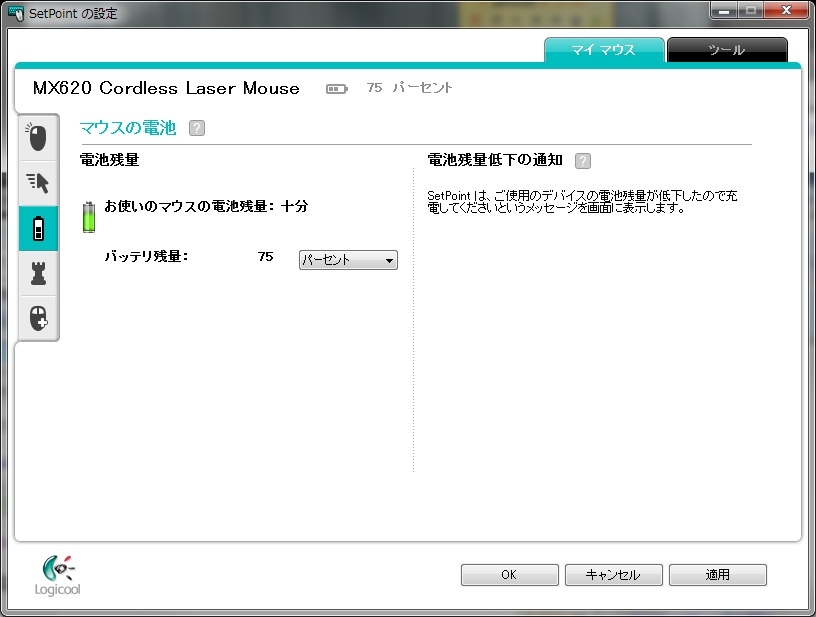Click the help icon beside 電池残量低下の通知

click(x=583, y=161)
